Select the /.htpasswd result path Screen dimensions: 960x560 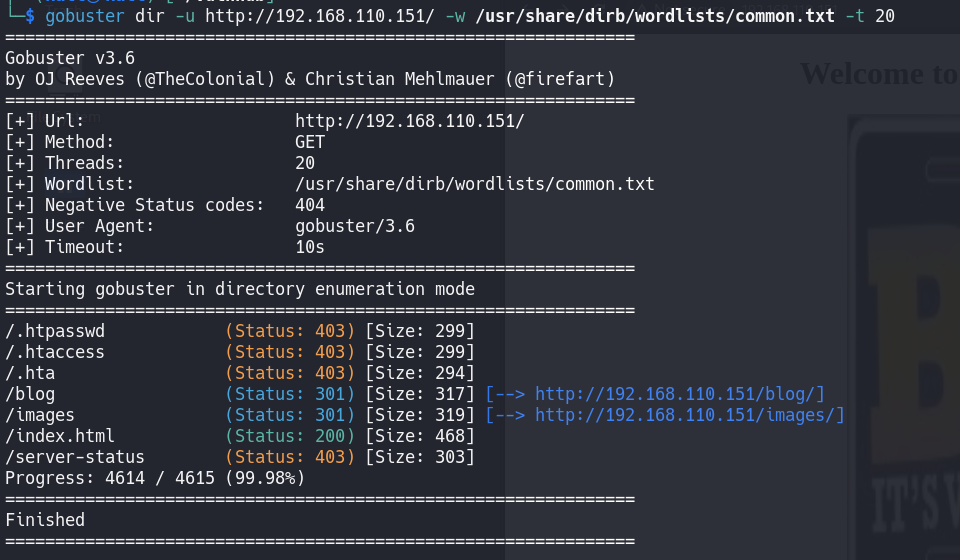click(55, 331)
